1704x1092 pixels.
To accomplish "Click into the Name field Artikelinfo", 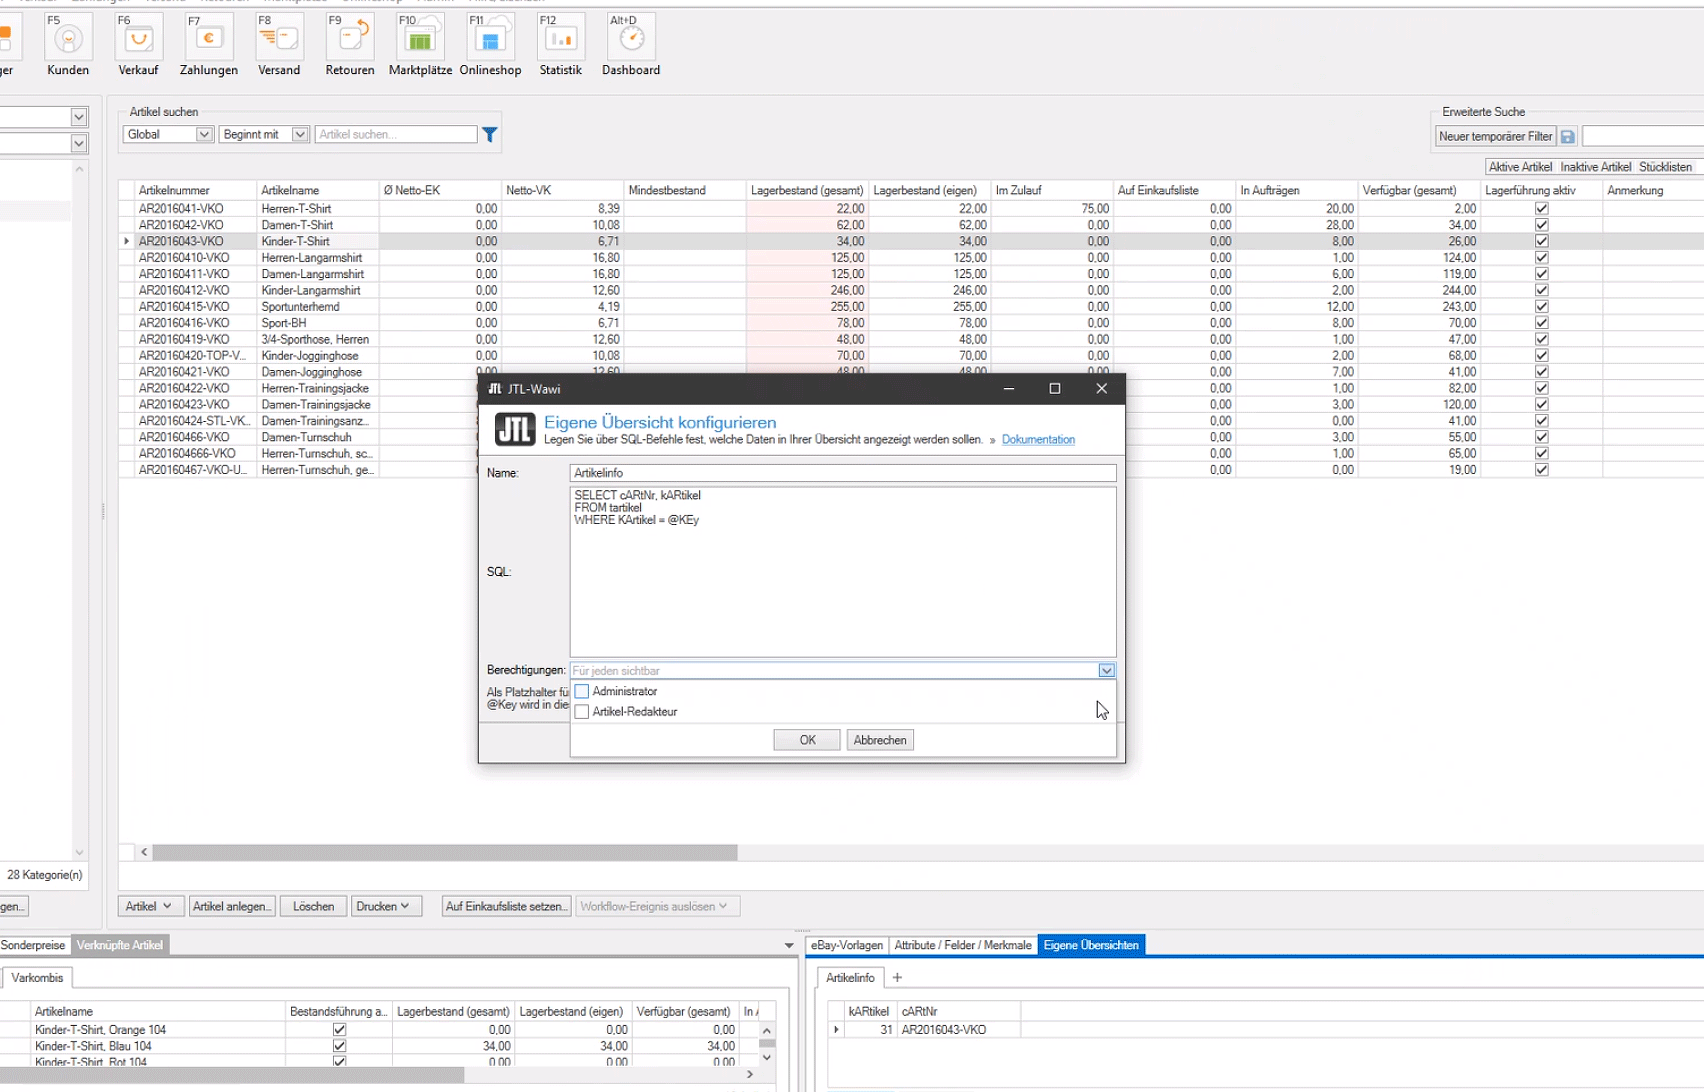I will click(x=843, y=473).
